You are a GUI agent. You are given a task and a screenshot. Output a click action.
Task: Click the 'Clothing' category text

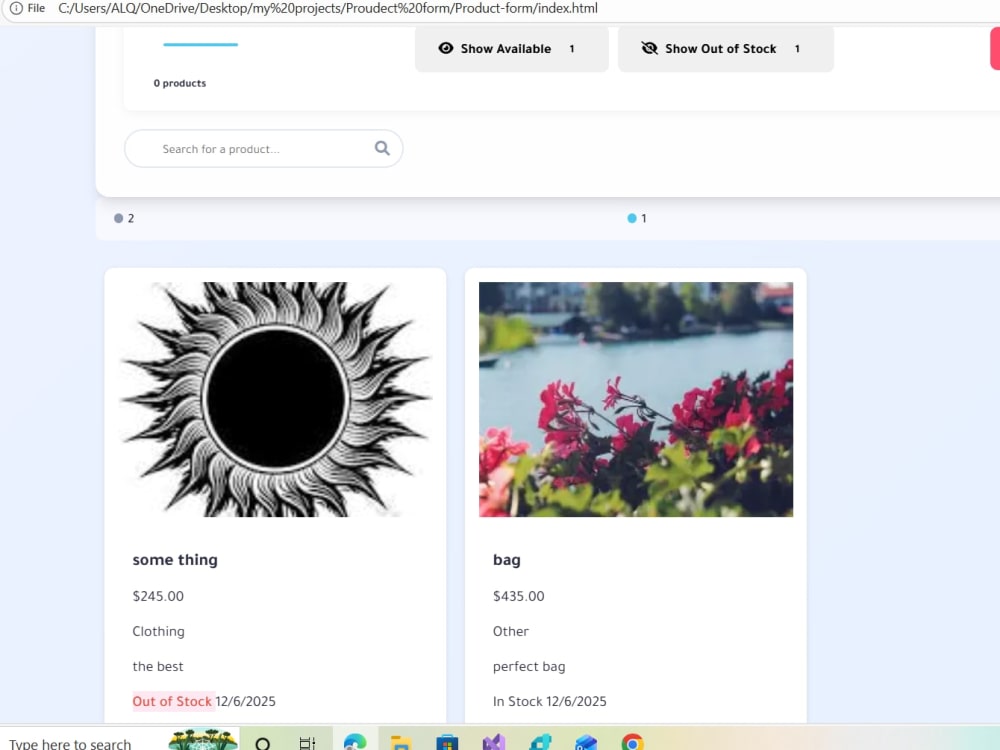[x=158, y=631]
